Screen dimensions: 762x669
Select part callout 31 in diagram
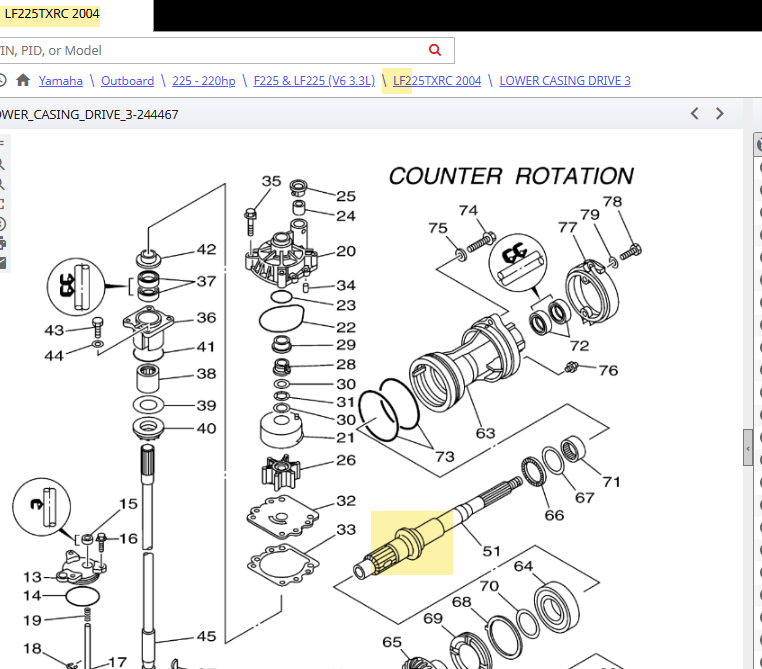point(346,402)
